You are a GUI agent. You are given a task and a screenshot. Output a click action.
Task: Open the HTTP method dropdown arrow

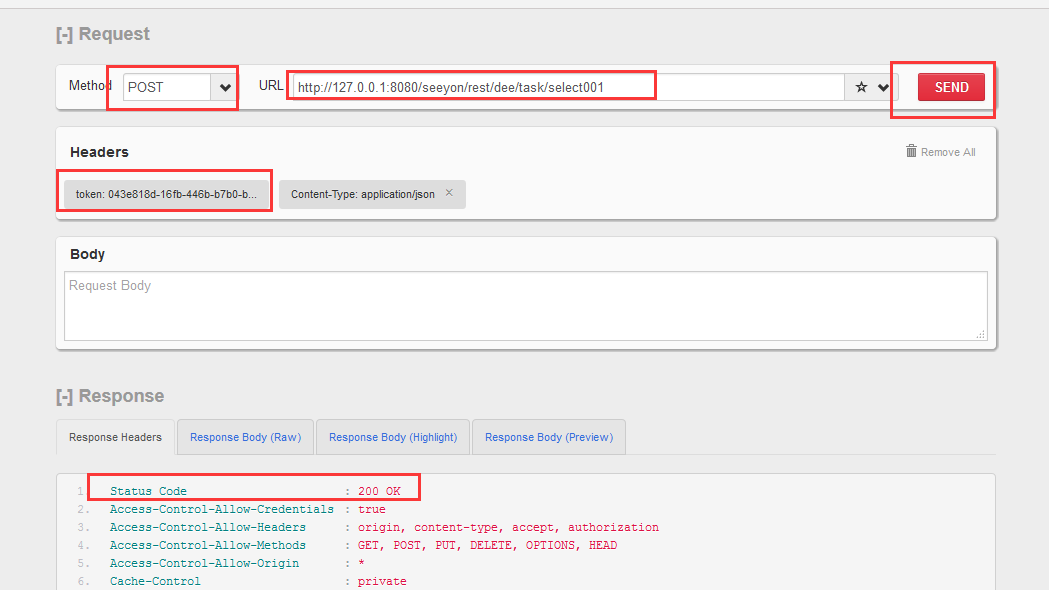pyautogui.click(x=225, y=87)
